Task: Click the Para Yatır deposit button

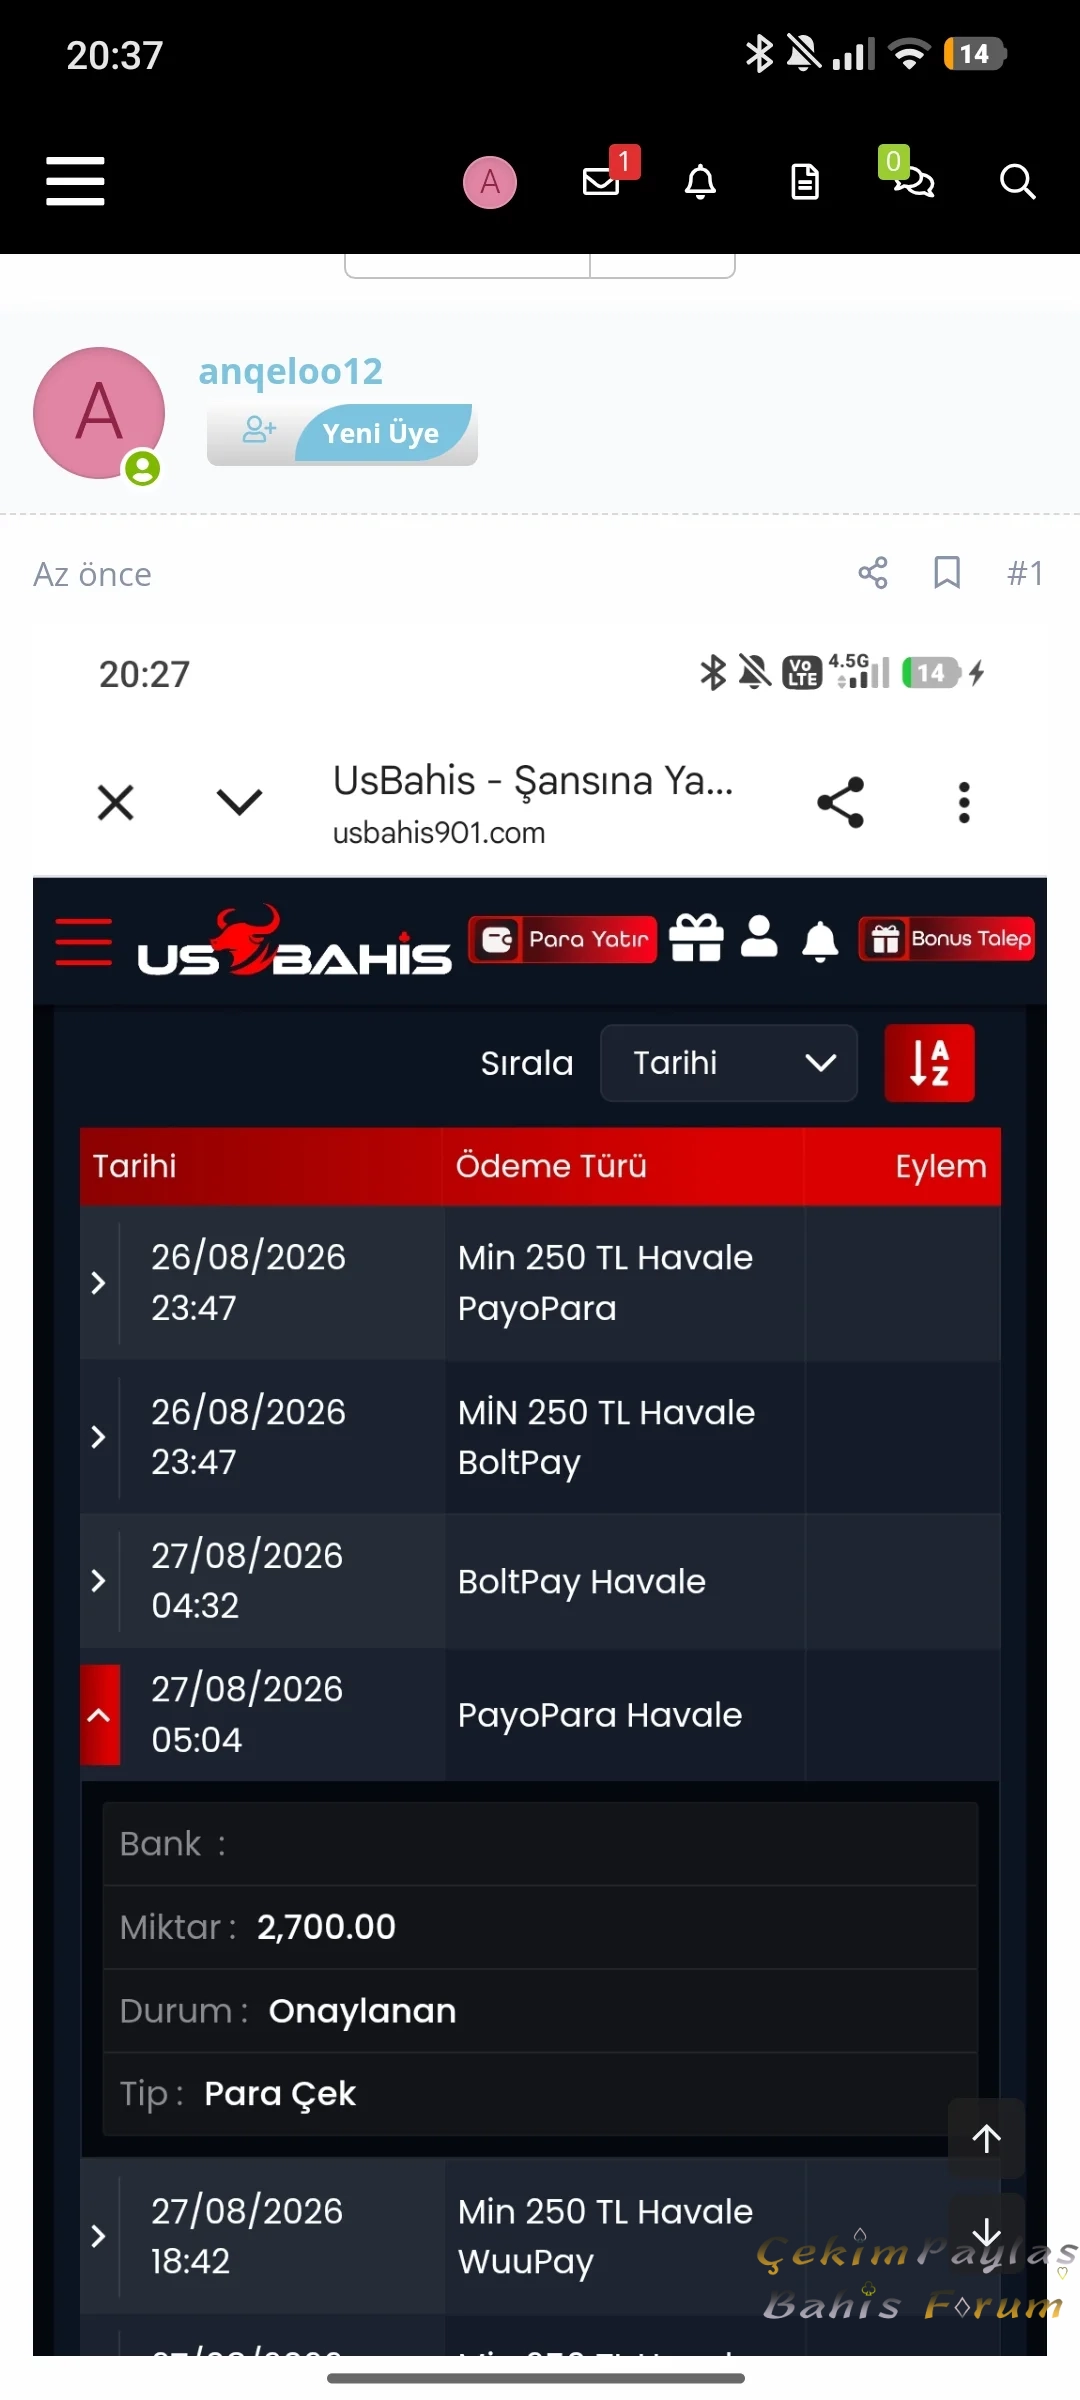Action: [563, 939]
